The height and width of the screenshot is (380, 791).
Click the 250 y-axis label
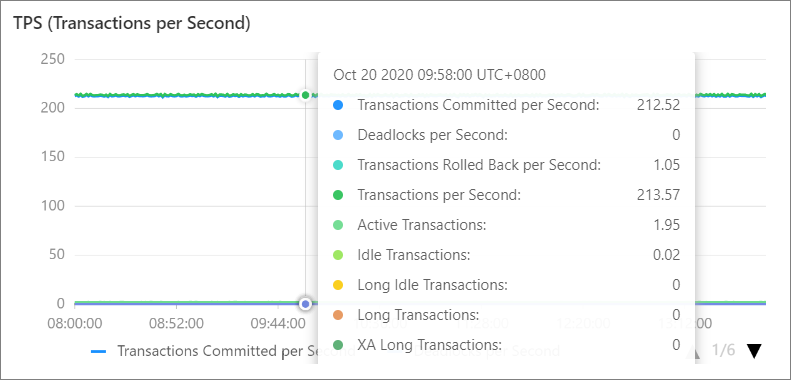[52, 59]
